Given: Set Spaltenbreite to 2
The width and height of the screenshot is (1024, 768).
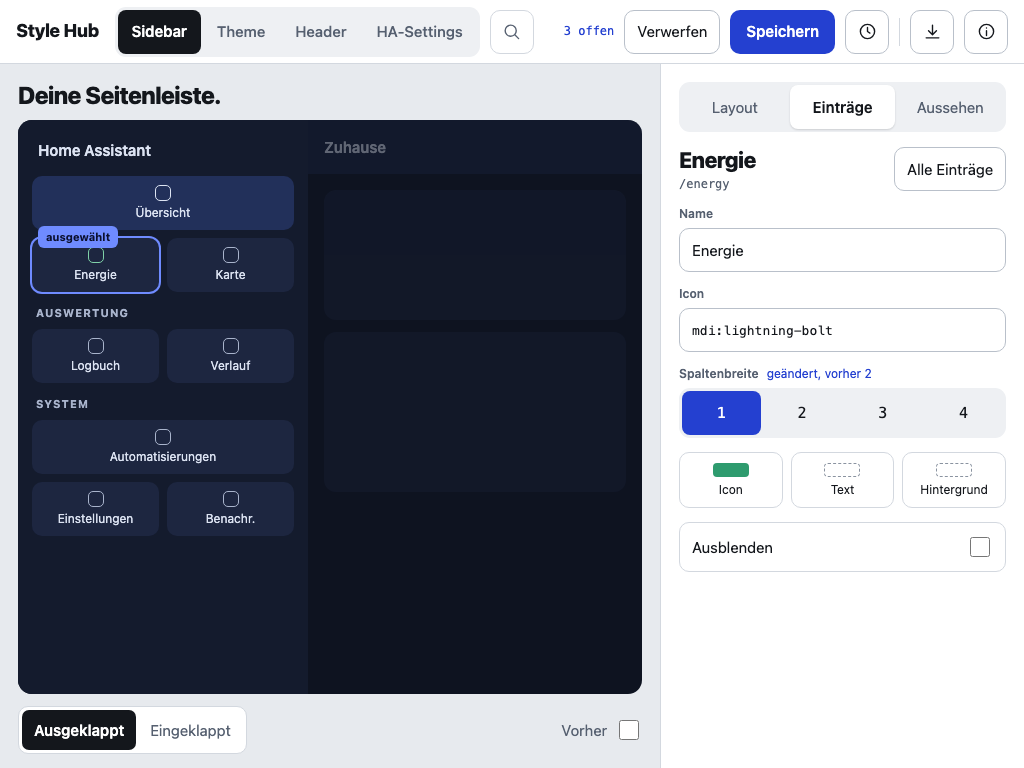Looking at the screenshot, I should (801, 413).
